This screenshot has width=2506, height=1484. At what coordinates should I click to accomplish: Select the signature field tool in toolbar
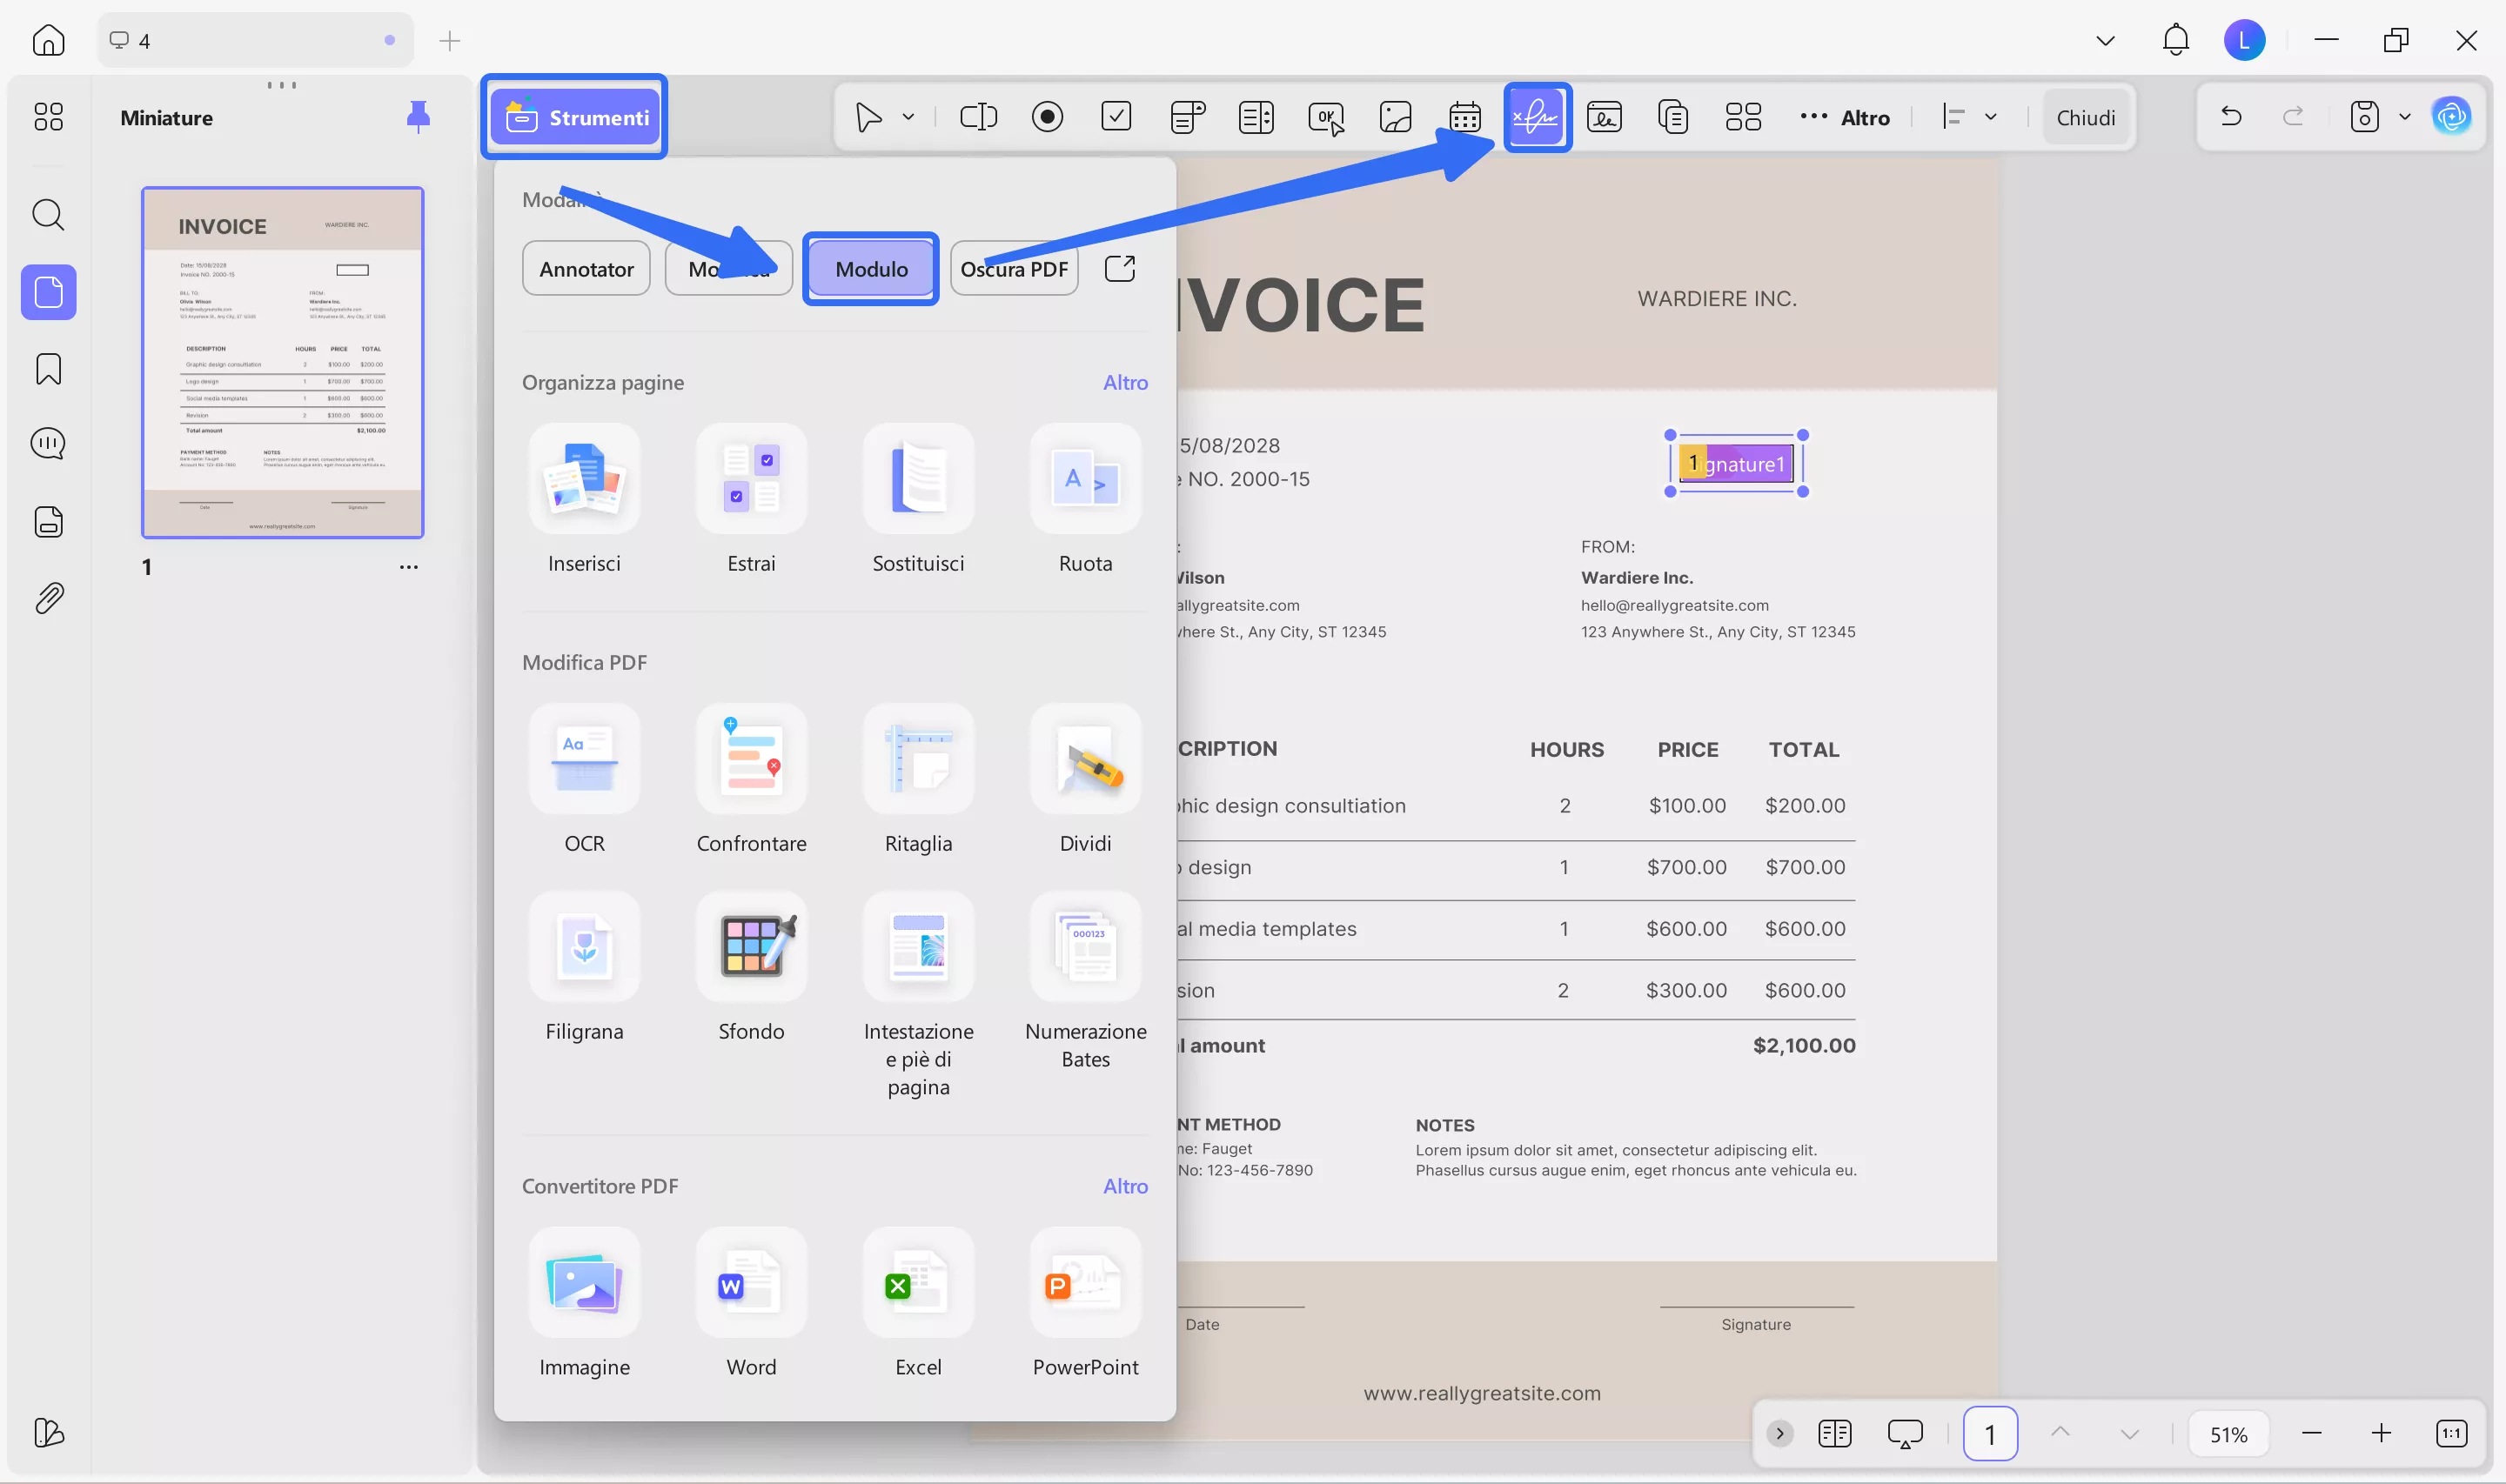click(1536, 117)
